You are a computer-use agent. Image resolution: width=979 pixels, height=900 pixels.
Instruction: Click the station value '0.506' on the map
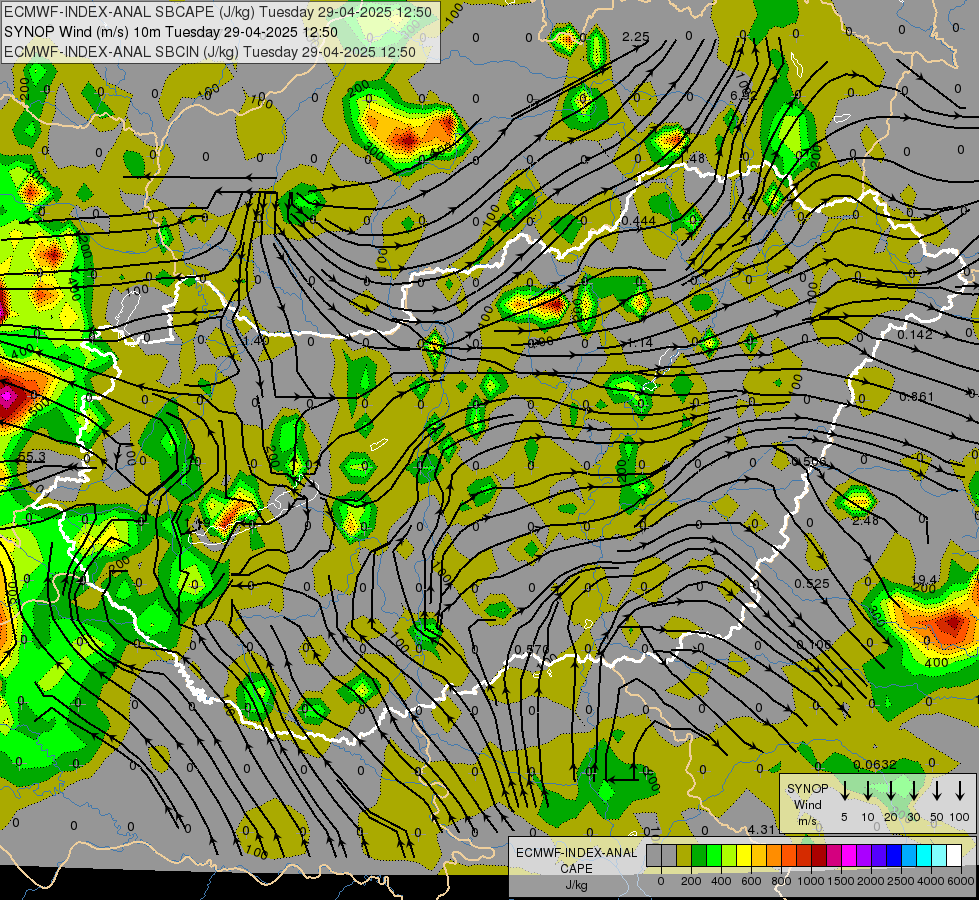809,461
